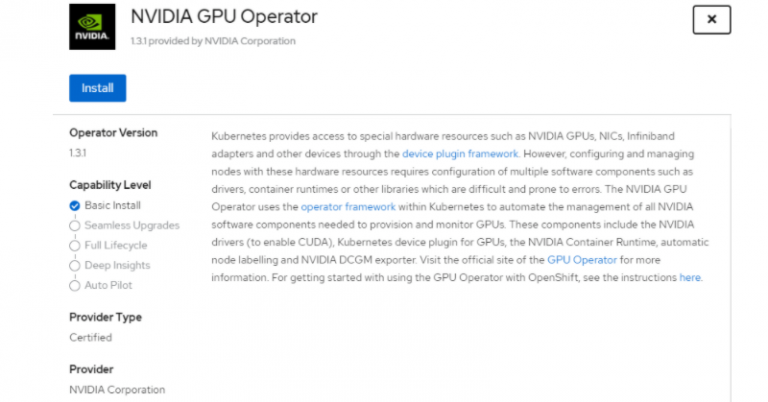The height and width of the screenshot is (402, 768).
Task: Select the Basic Install capability checkmark
Action: (x=74, y=206)
